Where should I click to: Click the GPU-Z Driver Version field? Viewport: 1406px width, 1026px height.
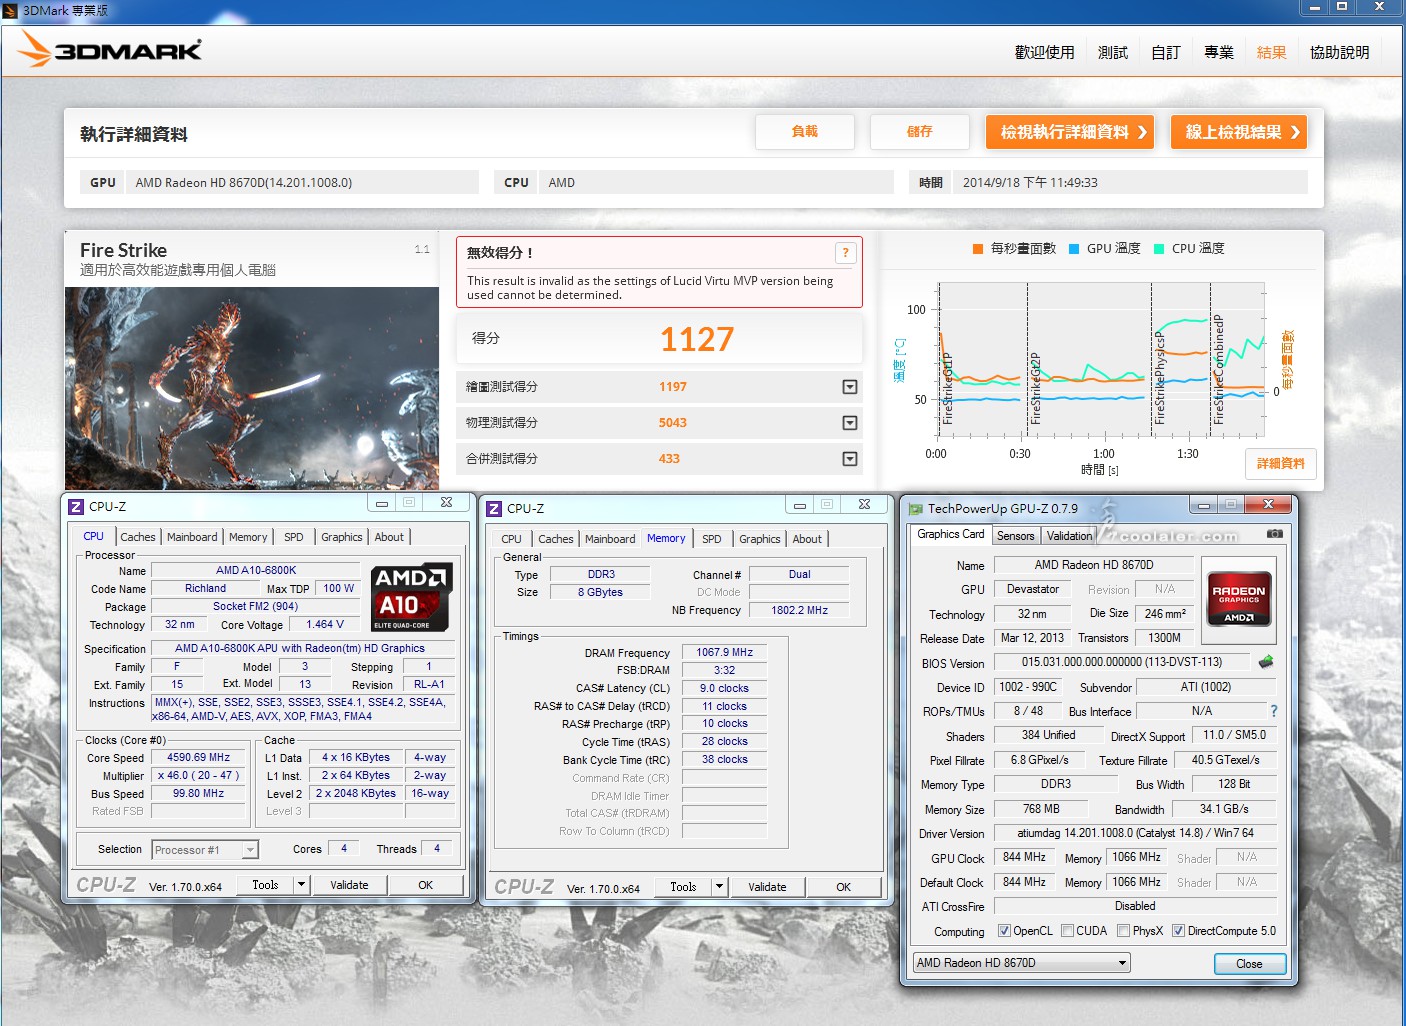click(x=1135, y=833)
